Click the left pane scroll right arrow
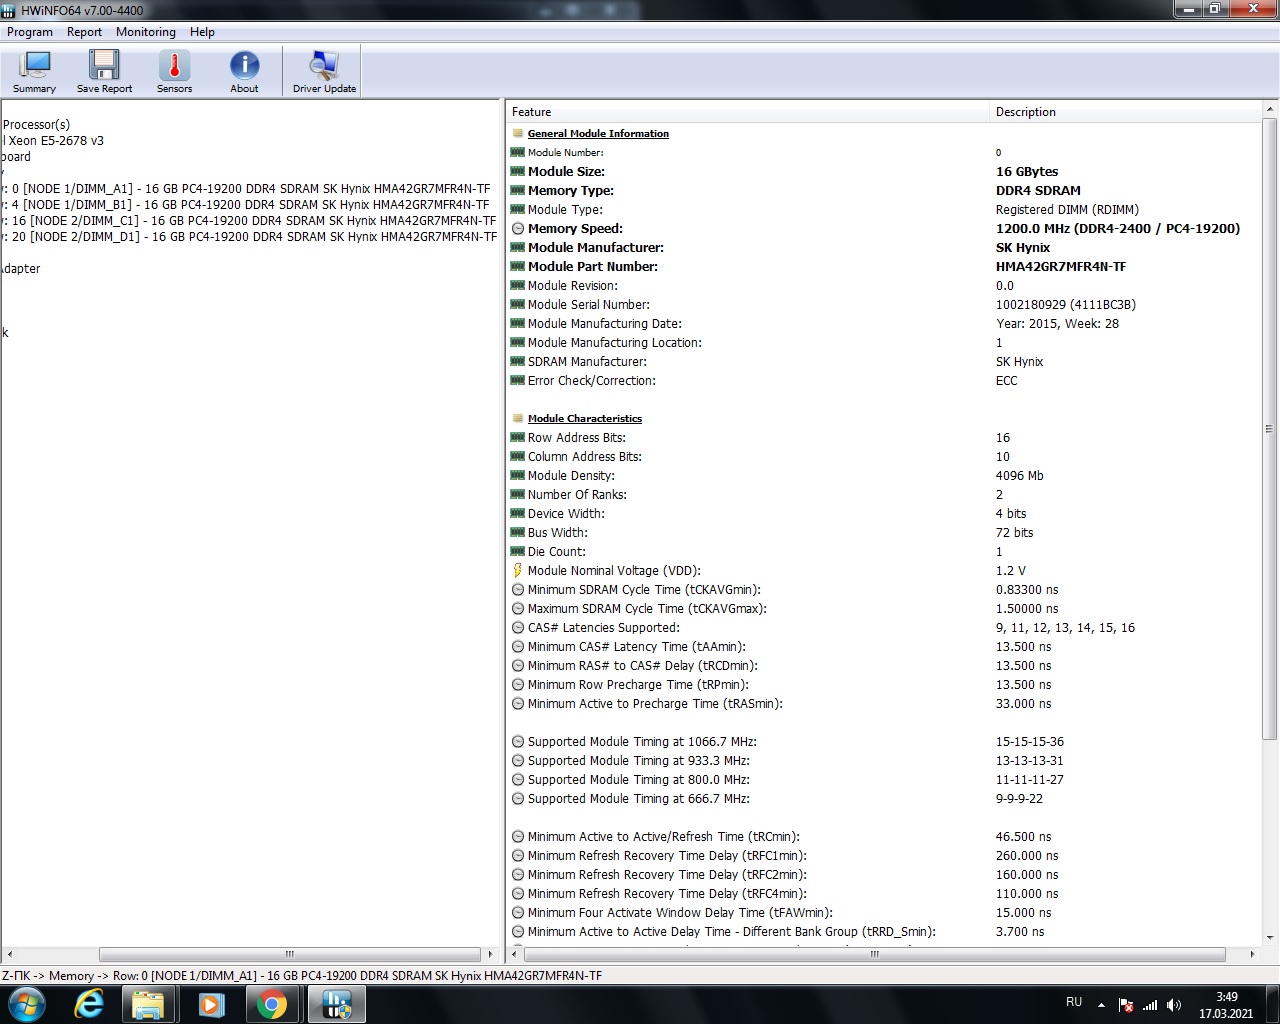The width and height of the screenshot is (1280, 1024). [490, 954]
